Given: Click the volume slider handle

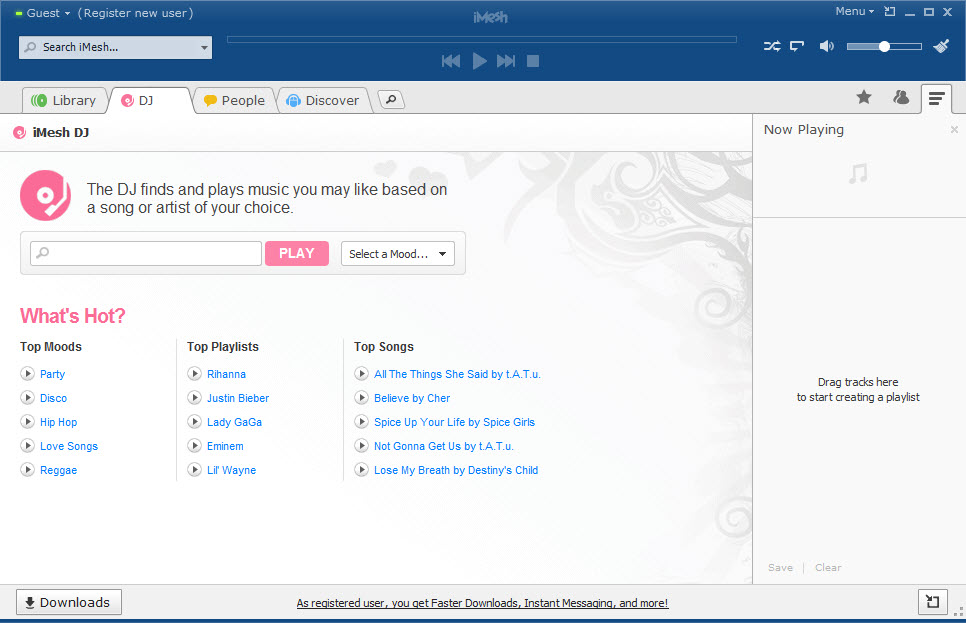Looking at the screenshot, I should (x=884, y=46).
